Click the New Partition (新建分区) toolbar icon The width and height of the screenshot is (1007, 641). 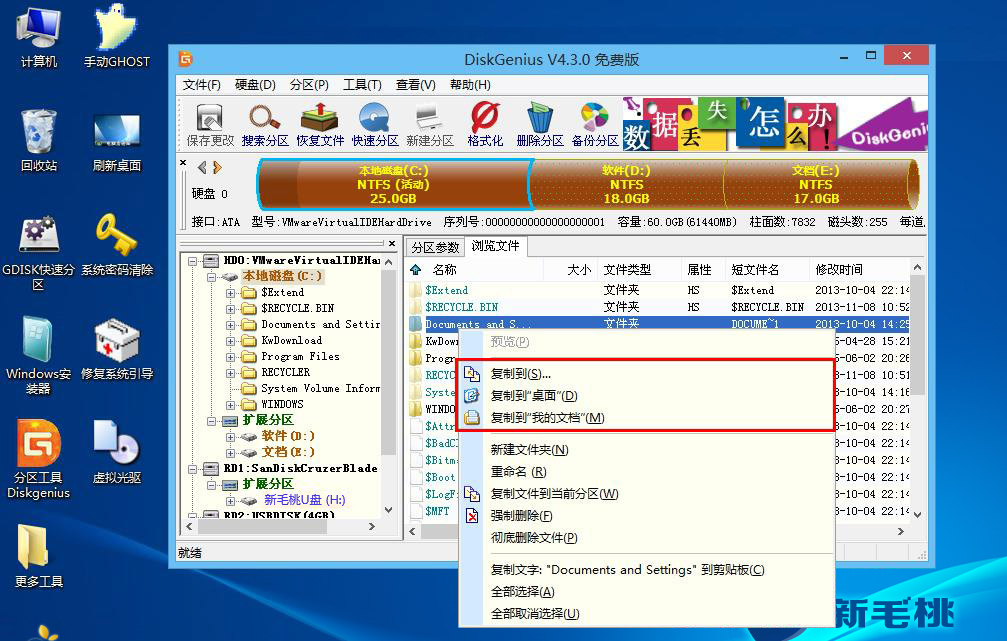[430, 125]
